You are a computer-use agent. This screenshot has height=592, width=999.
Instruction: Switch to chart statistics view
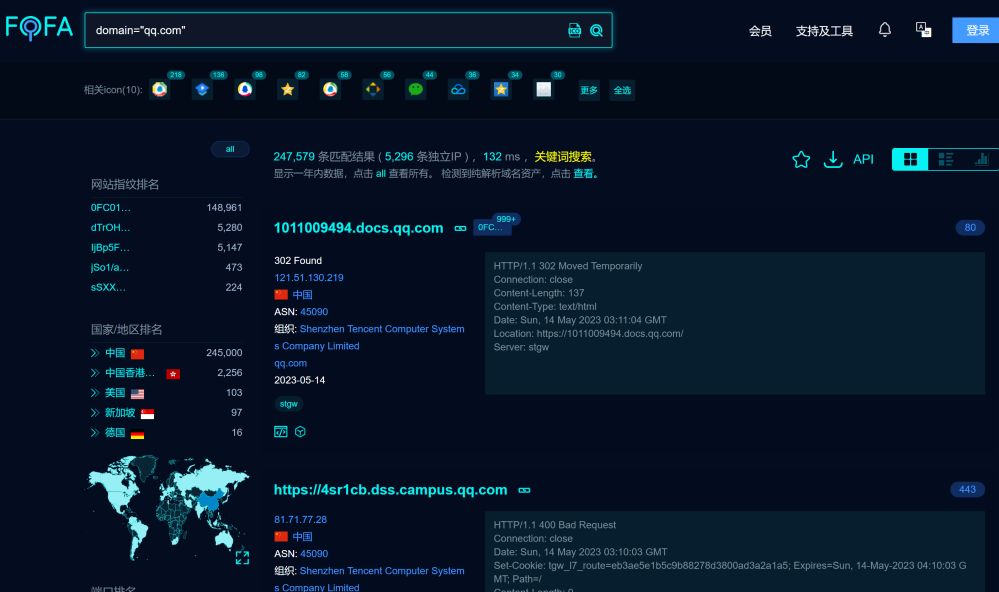pos(981,159)
